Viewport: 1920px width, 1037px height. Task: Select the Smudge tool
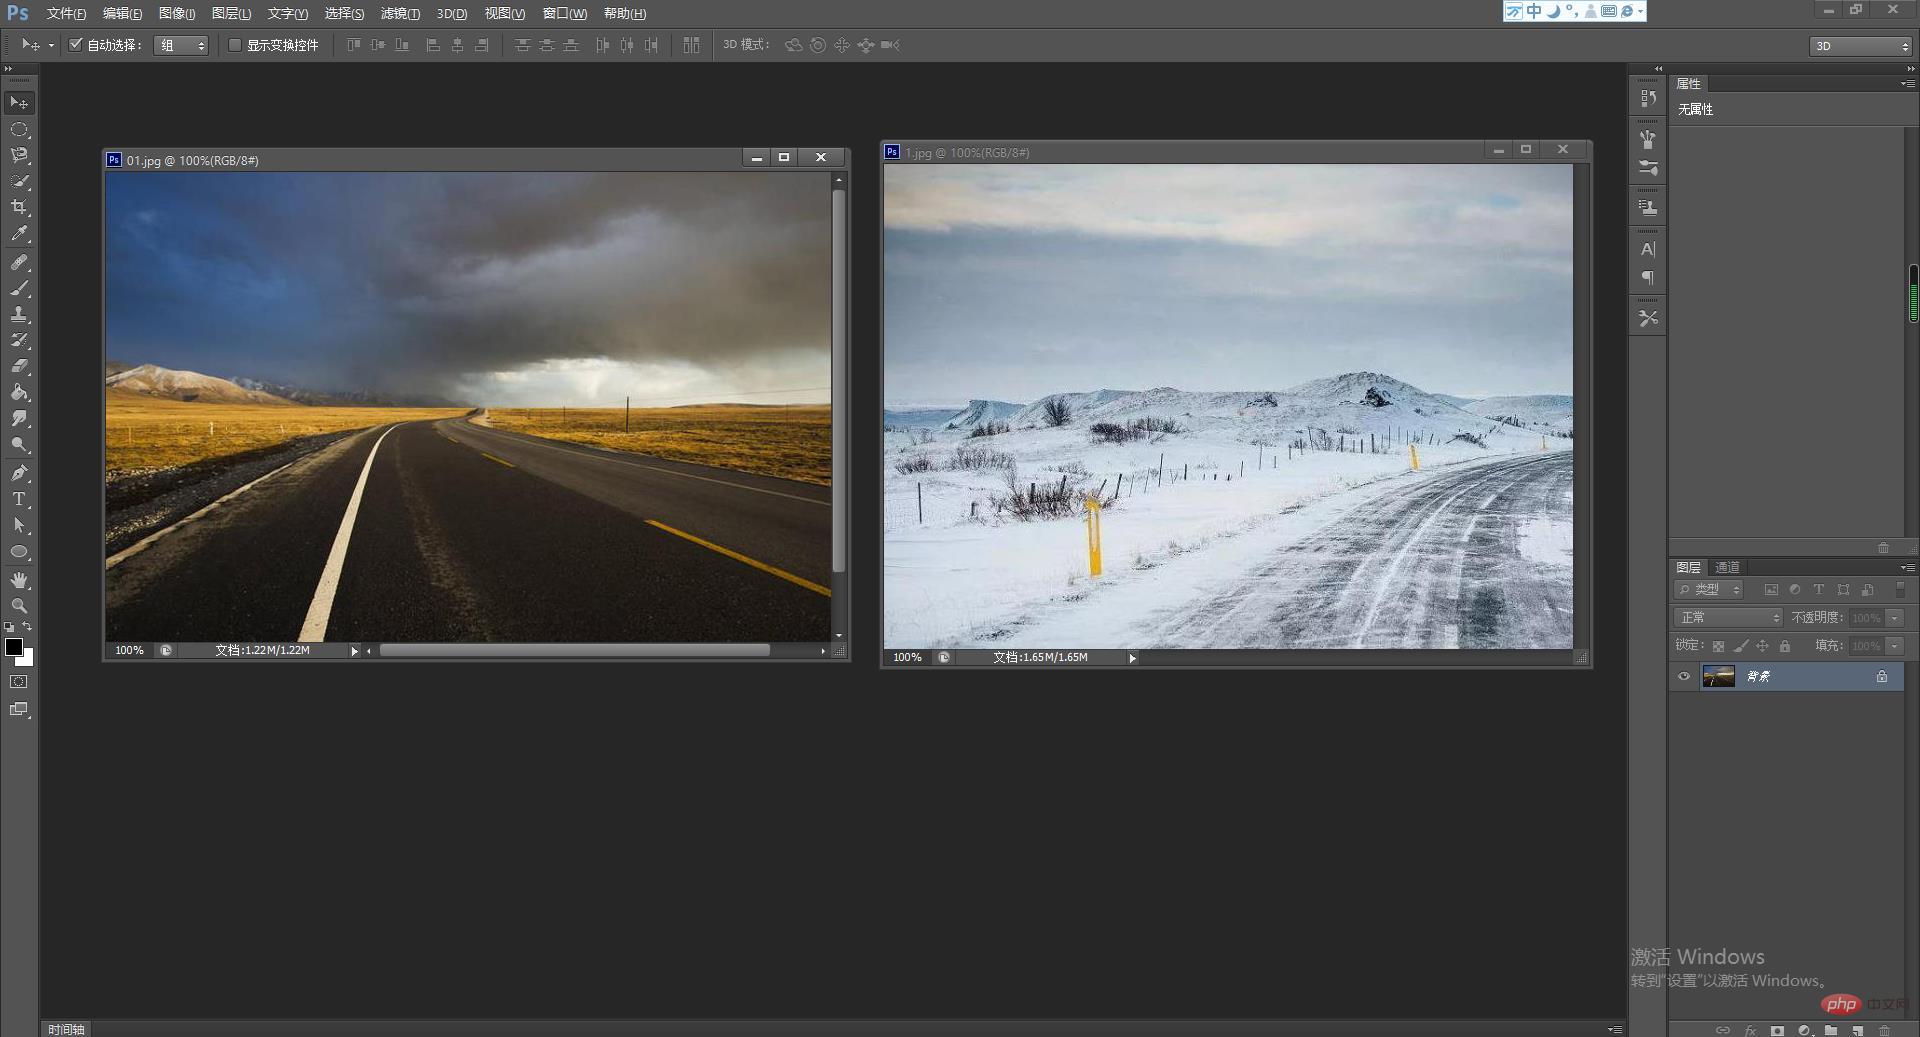19,418
